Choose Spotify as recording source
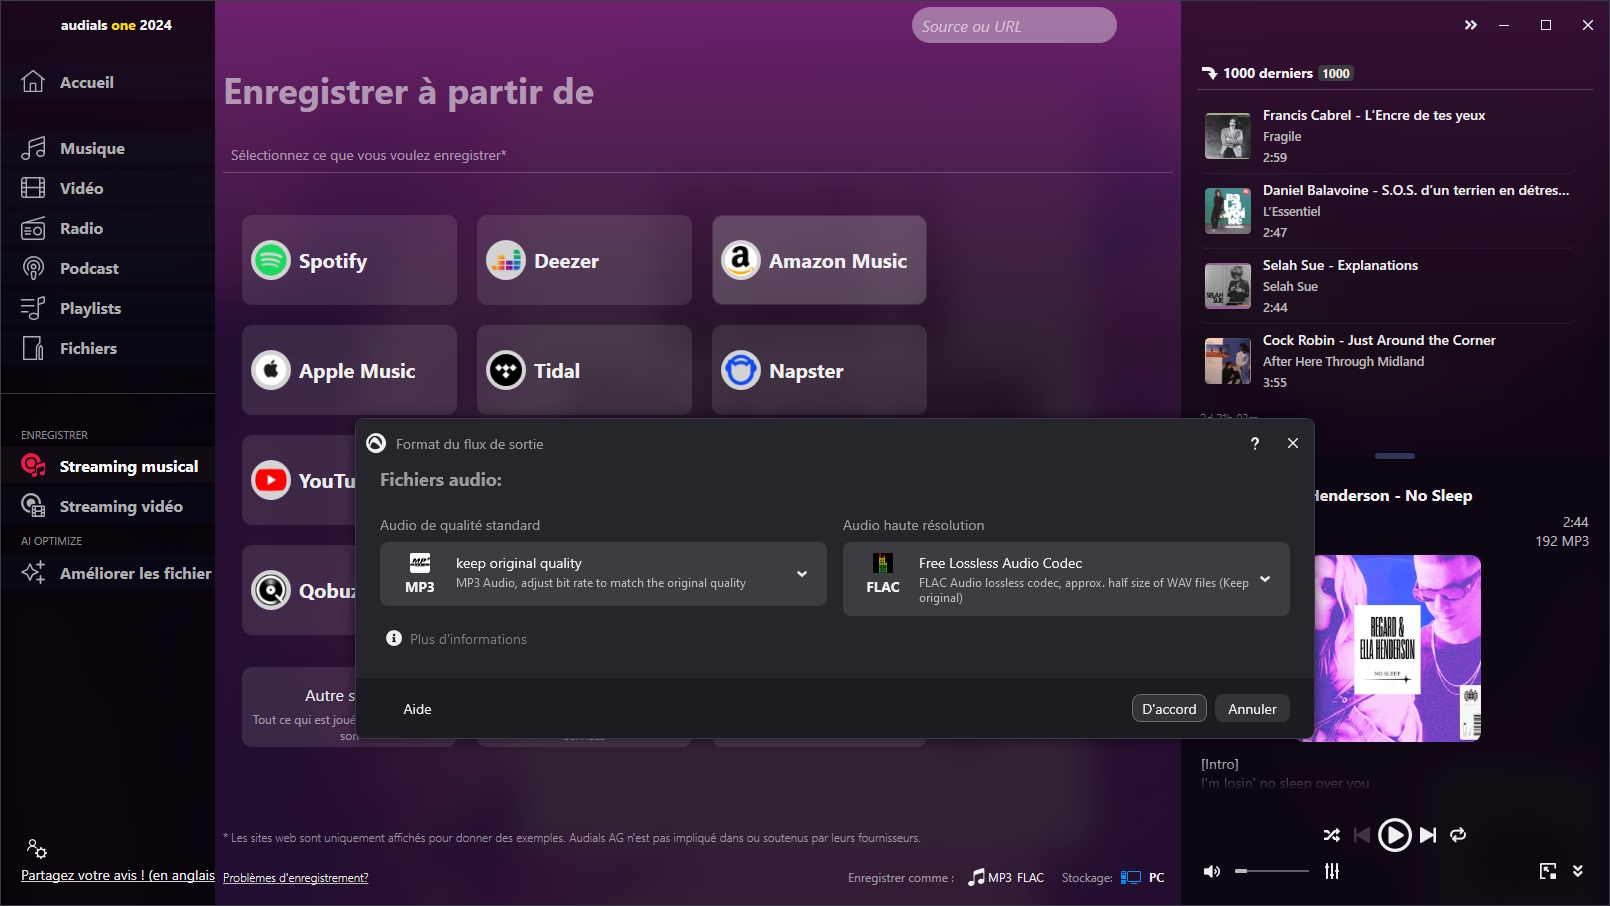The width and height of the screenshot is (1610, 906). (349, 260)
